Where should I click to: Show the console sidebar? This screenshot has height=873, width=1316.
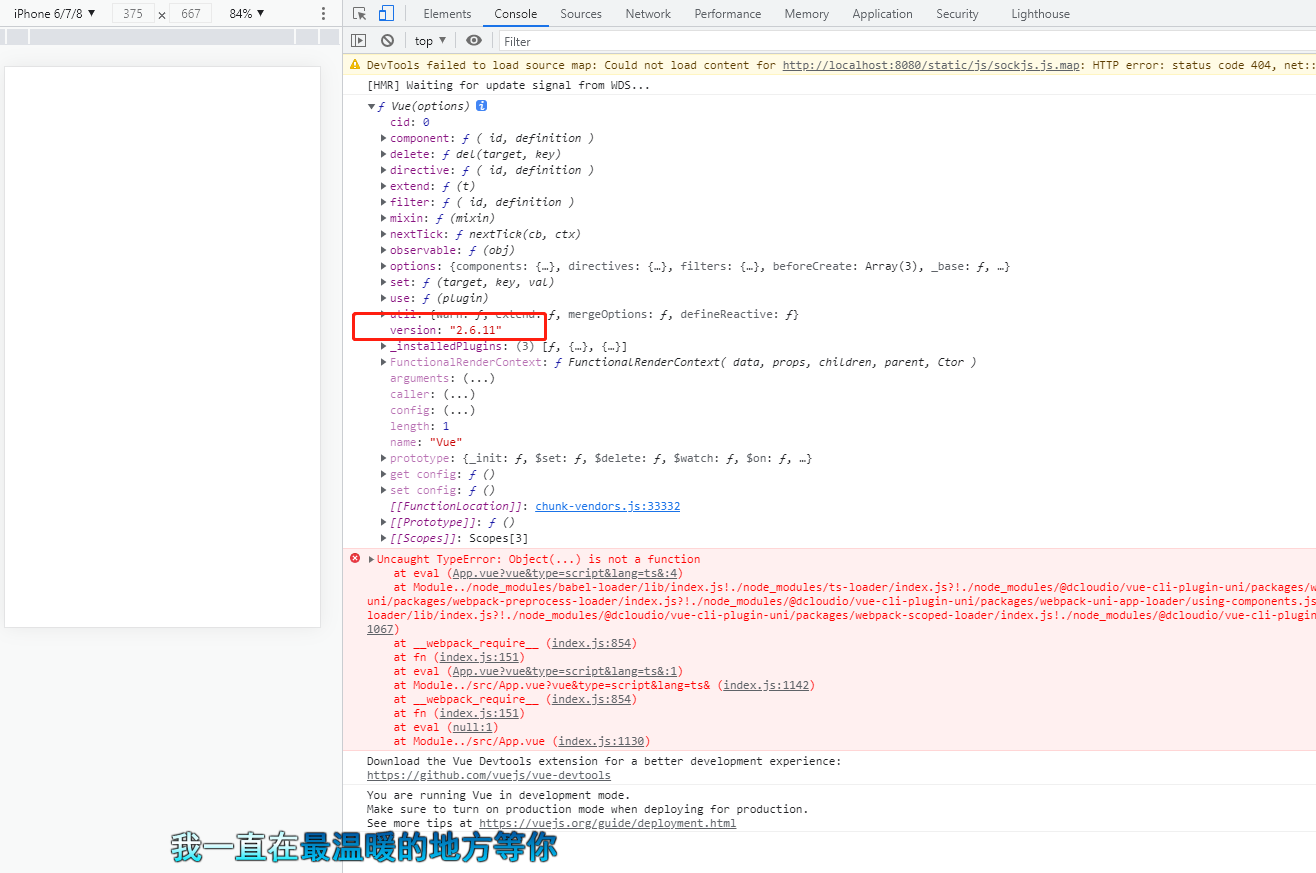tap(359, 41)
